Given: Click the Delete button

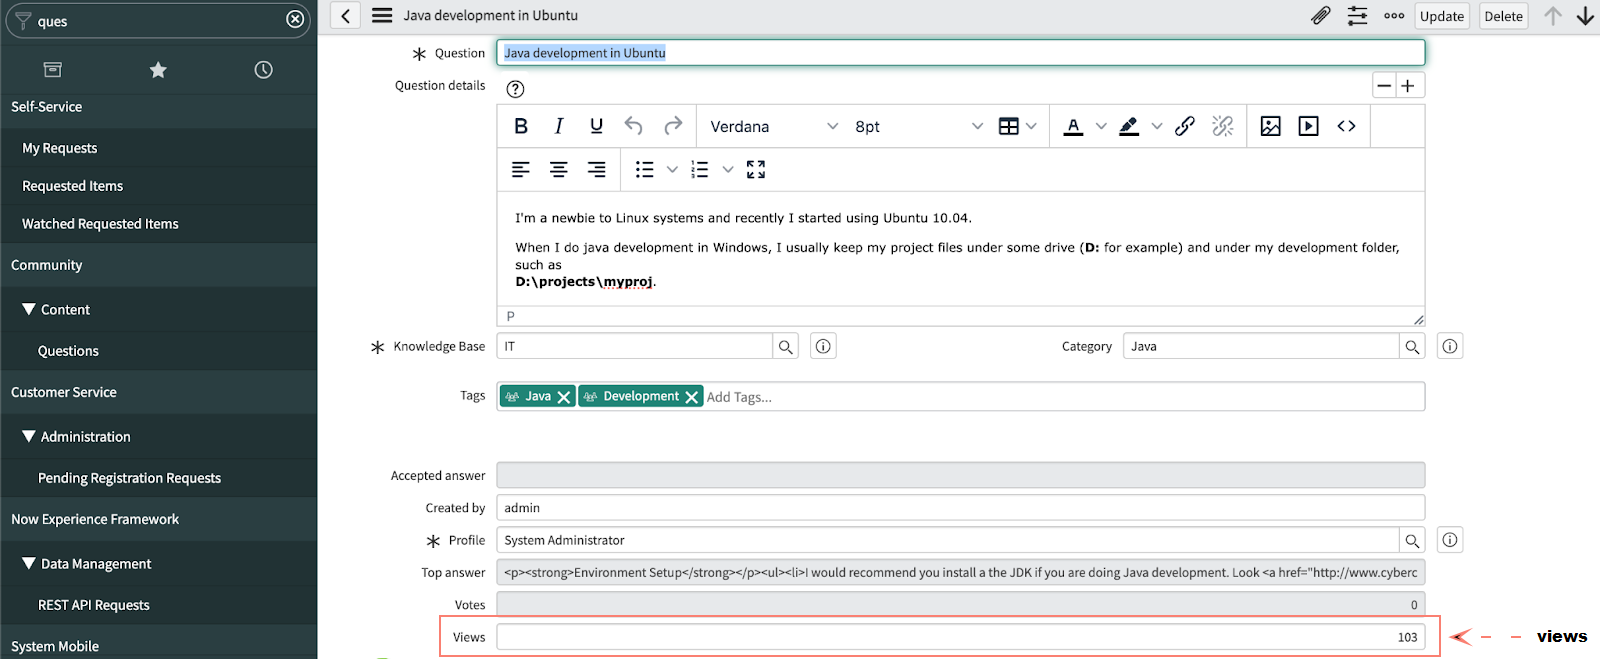Looking at the screenshot, I should (1503, 16).
